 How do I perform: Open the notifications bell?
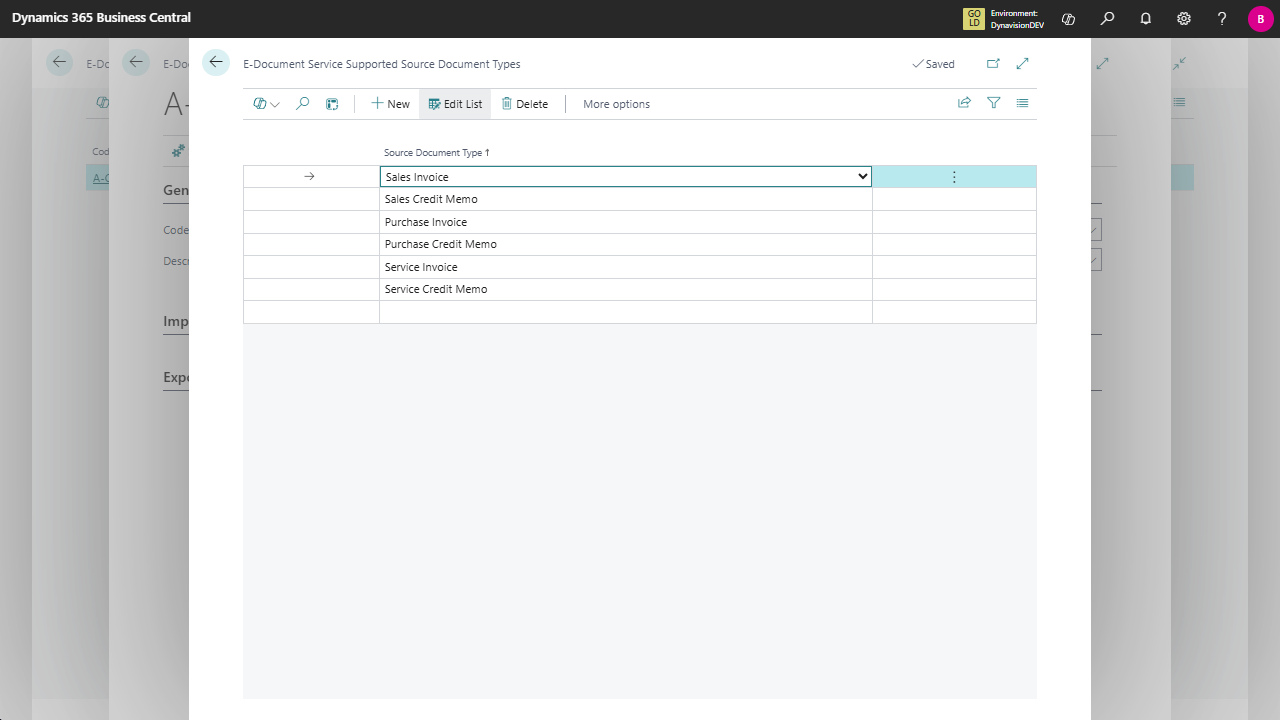tap(1145, 18)
